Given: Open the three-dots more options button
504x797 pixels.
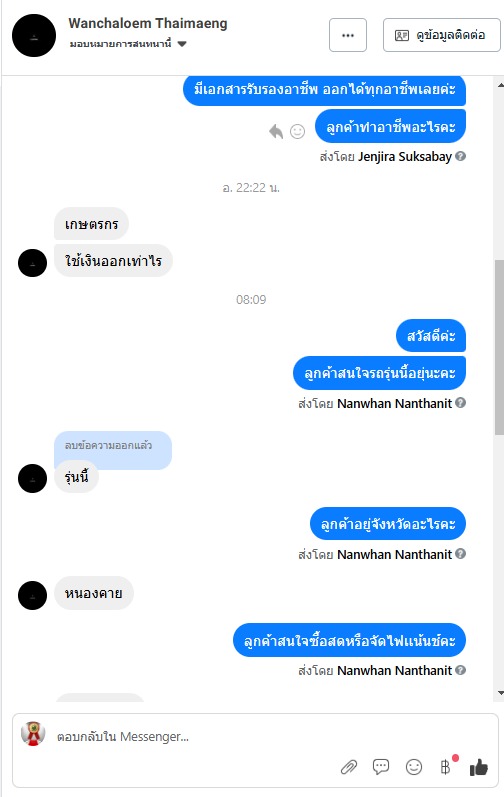Looking at the screenshot, I should tap(348, 35).
